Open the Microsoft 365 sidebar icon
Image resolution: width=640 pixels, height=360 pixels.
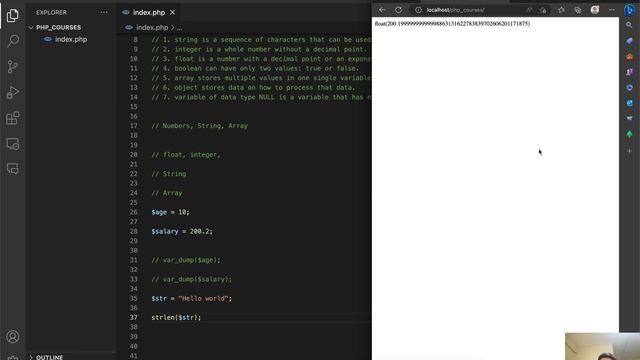629,87
